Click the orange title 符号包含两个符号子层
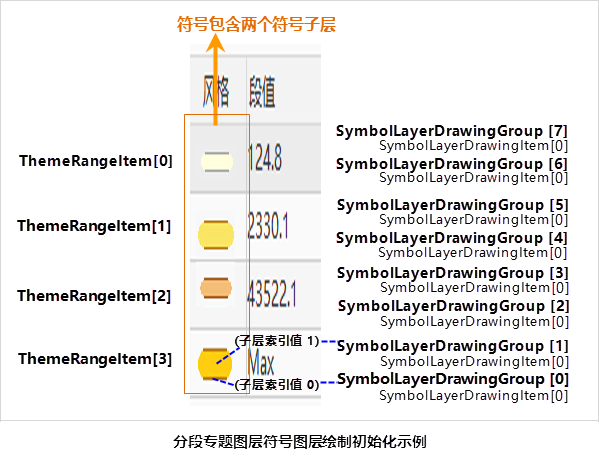The height and width of the screenshot is (465, 599). [256, 24]
